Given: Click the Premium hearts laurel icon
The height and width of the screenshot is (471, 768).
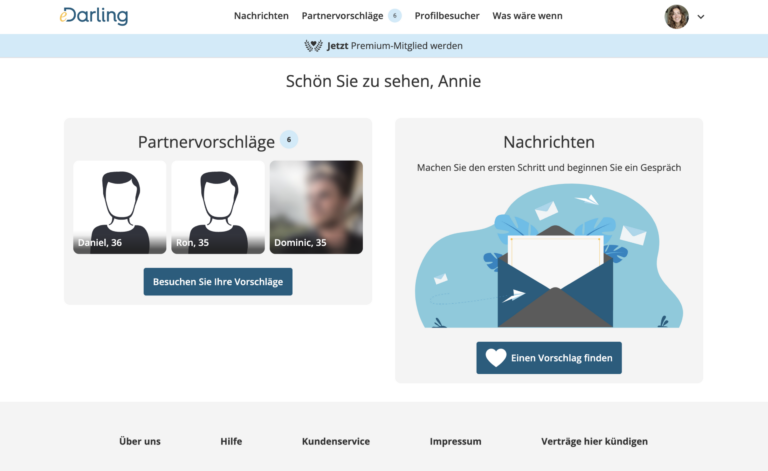Looking at the screenshot, I should [x=313, y=46].
